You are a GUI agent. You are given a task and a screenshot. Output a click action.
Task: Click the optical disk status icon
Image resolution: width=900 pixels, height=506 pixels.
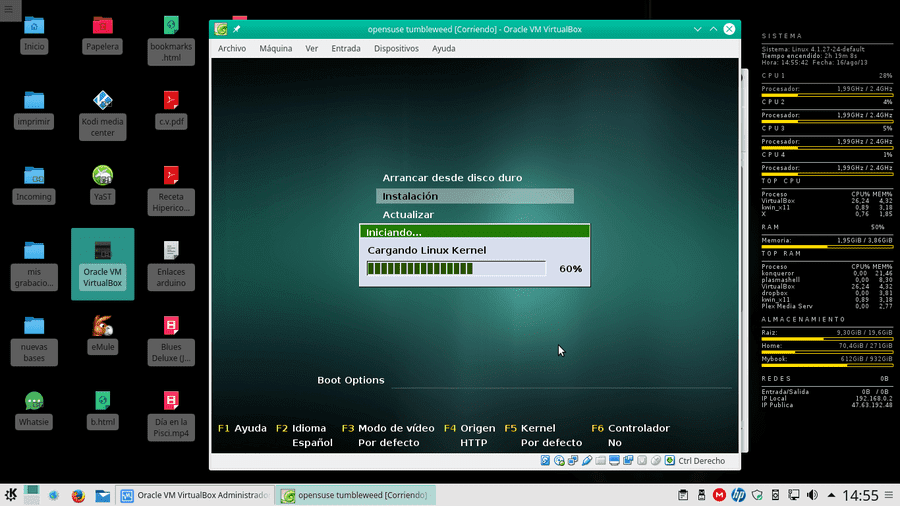(559, 461)
